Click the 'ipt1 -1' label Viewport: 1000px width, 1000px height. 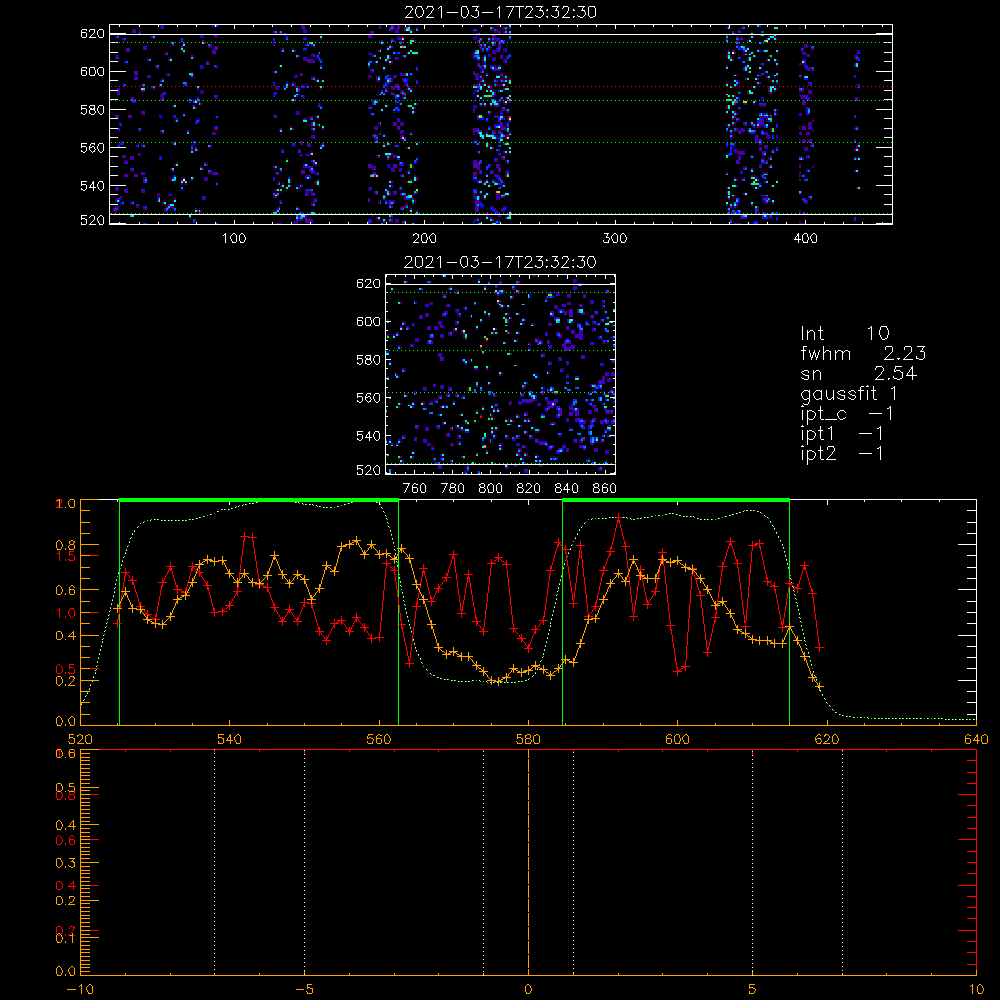(x=842, y=434)
